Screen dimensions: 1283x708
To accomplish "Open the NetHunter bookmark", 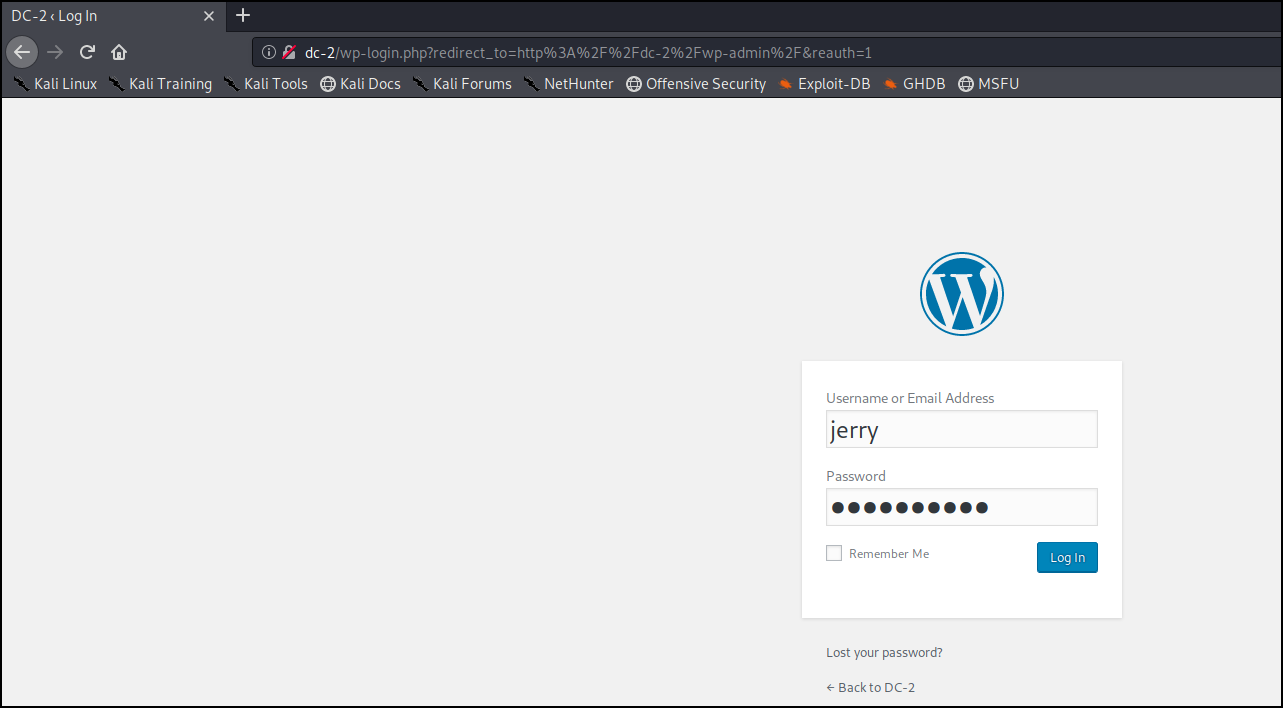I will coord(568,84).
